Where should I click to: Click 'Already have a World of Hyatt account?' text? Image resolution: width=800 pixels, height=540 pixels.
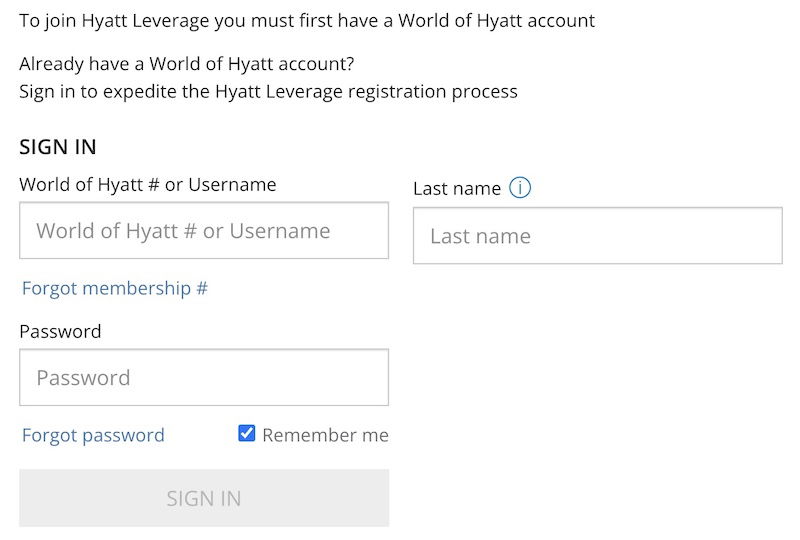pyautogui.click(x=187, y=64)
